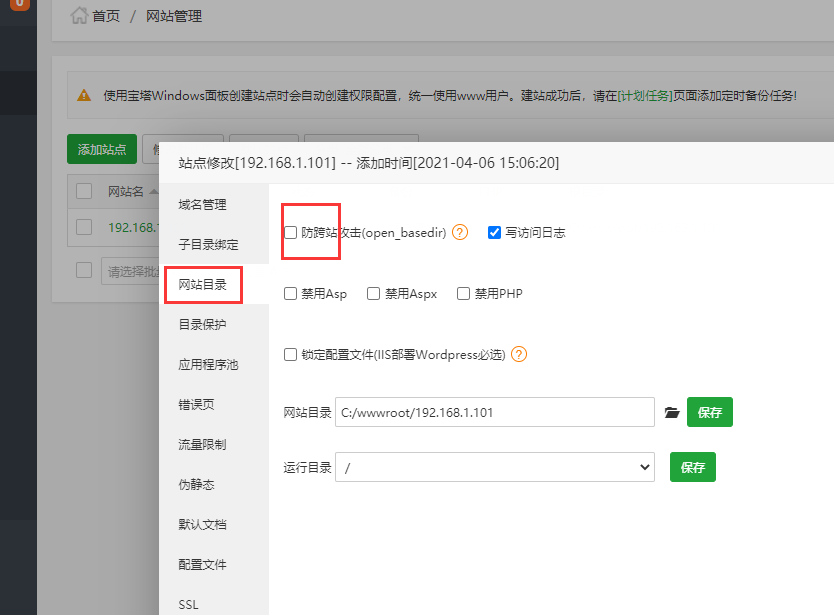This screenshot has width=834, height=615.
Task: Check the 禁用PHP checkbox
Action: pyautogui.click(x=463, y=294)
